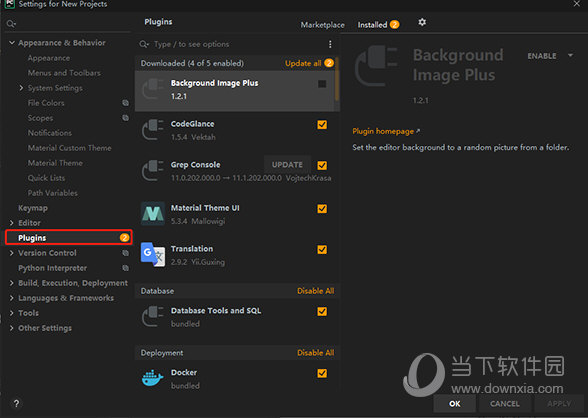Click the settings search magnifier icon
Viewport: 588px width, 418px height.
(10, 24)
